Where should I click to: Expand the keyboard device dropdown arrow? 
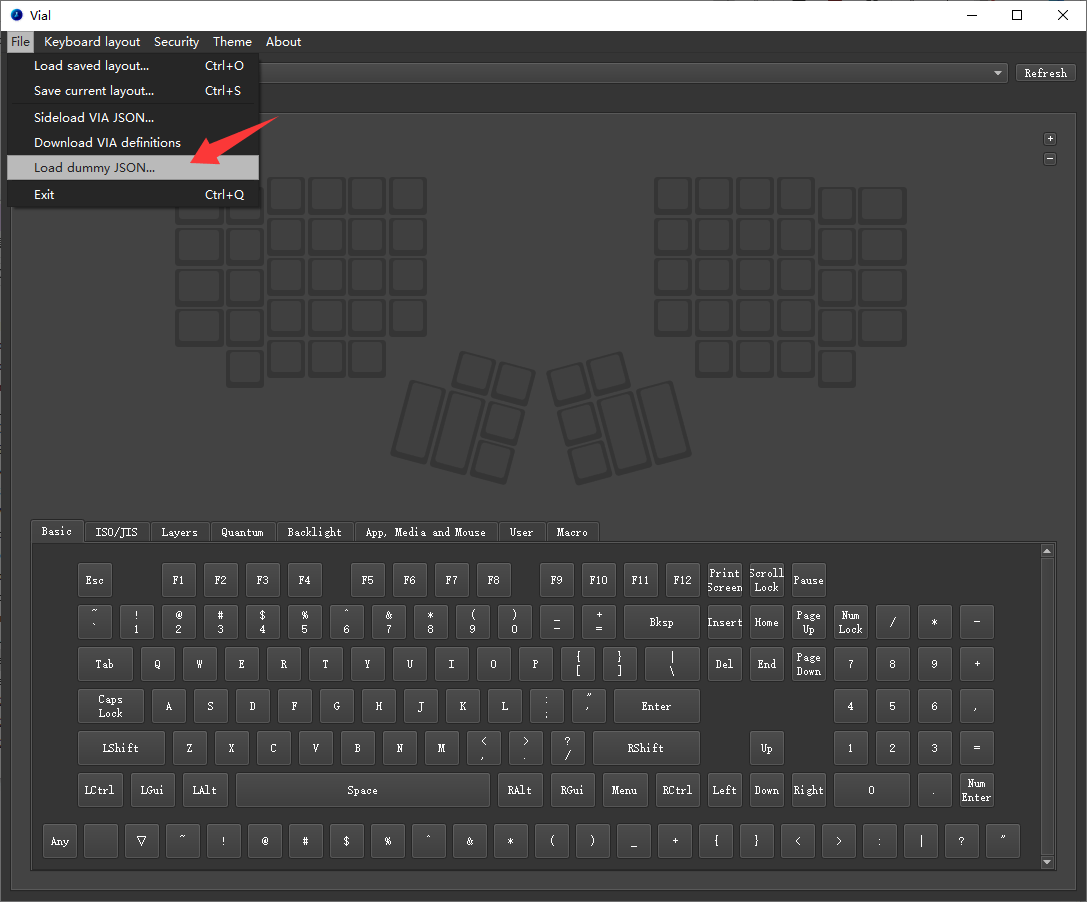point(998,73)
